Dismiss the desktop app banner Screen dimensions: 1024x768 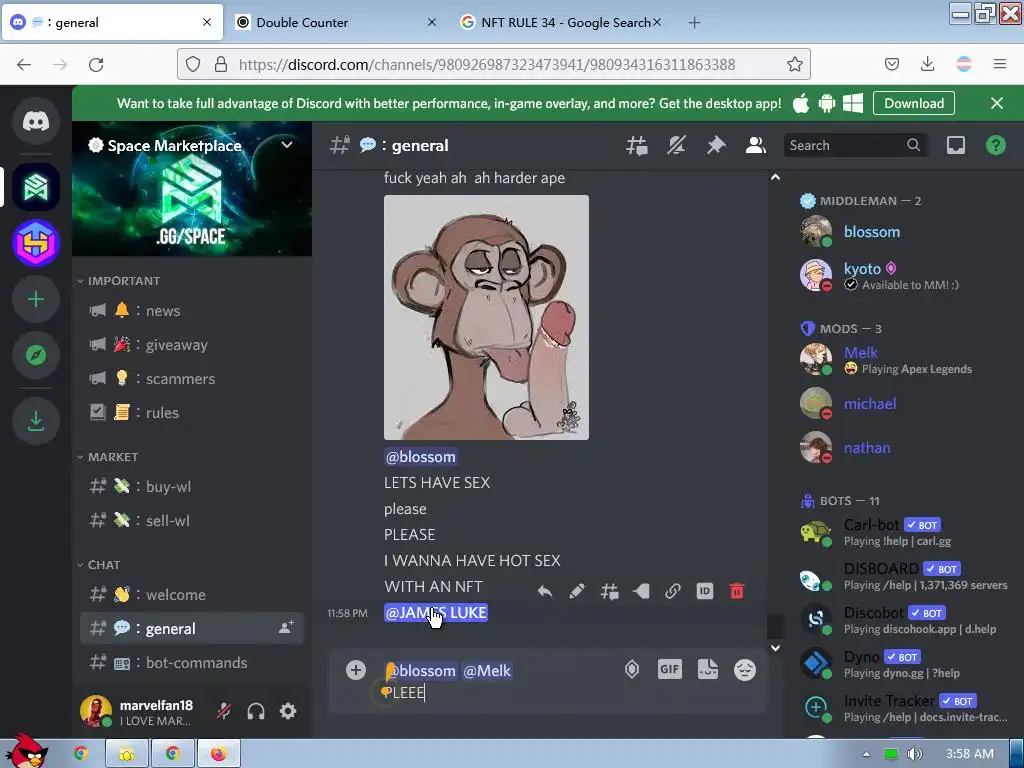pyautogui.click(x=997, y=103)
